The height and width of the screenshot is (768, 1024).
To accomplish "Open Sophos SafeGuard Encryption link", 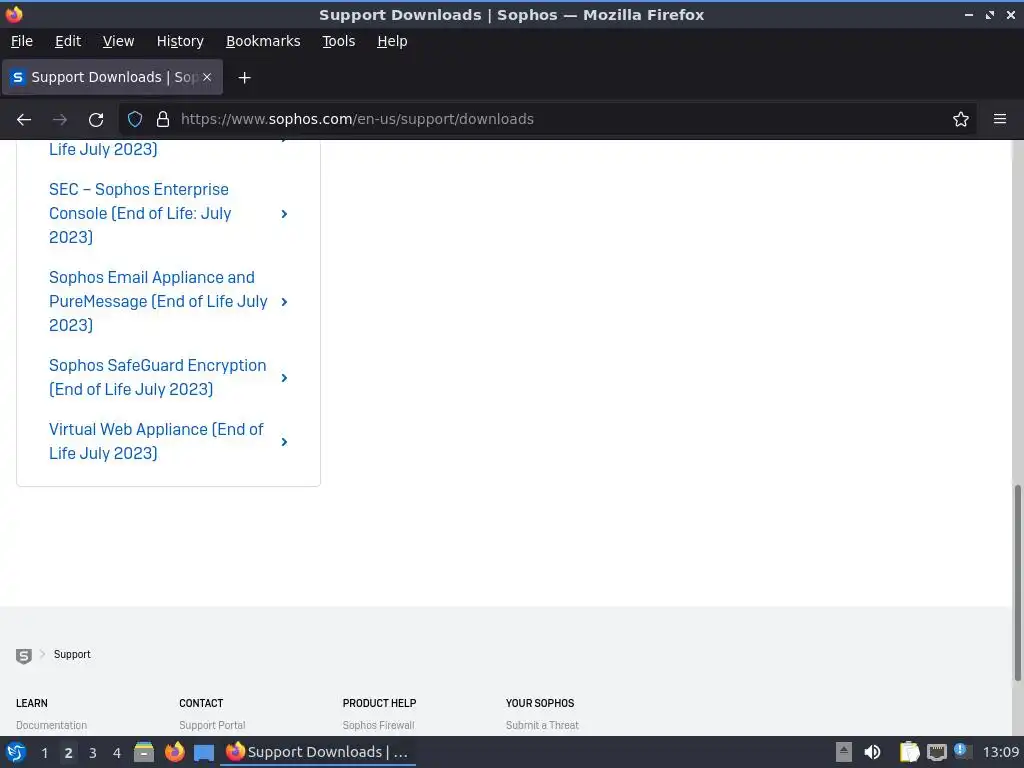I will click(x=157, y=377).
